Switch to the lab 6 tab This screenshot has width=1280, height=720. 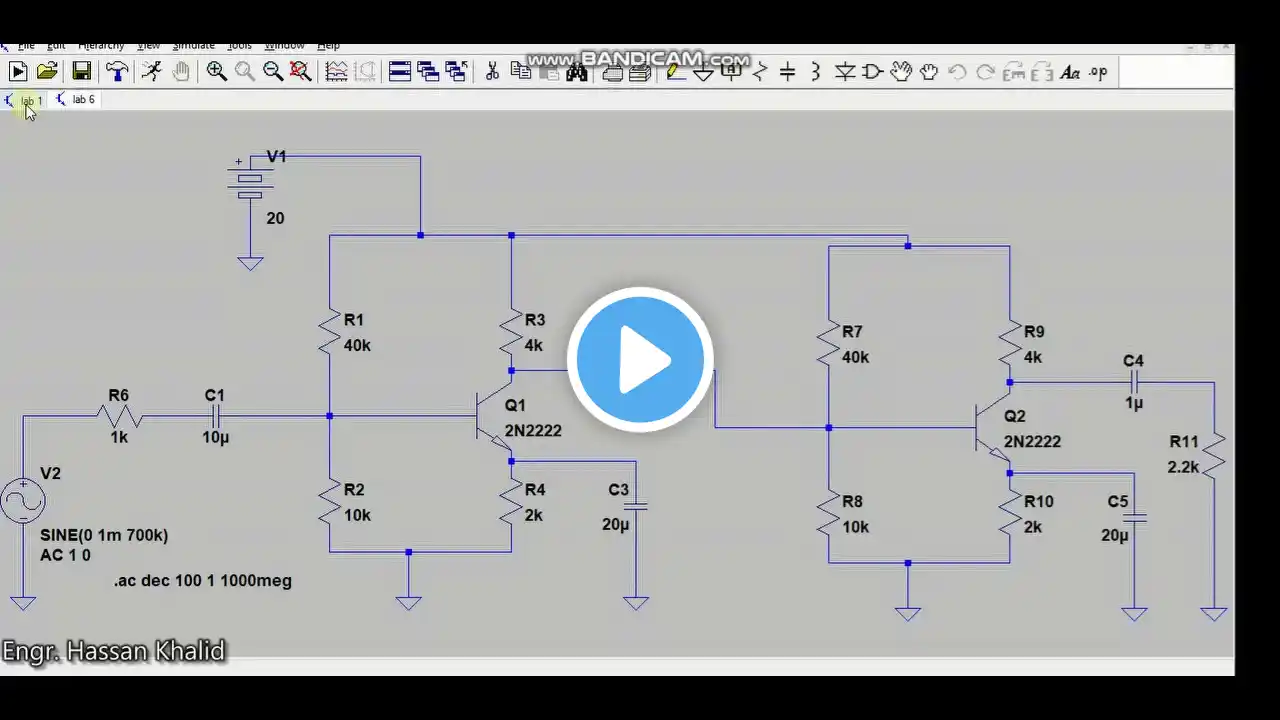tap(76, 100)
